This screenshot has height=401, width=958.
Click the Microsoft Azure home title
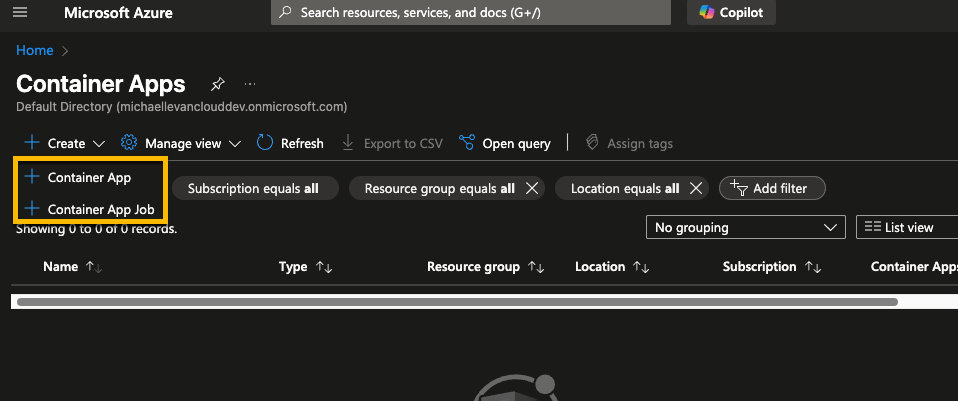click(119, 12)
